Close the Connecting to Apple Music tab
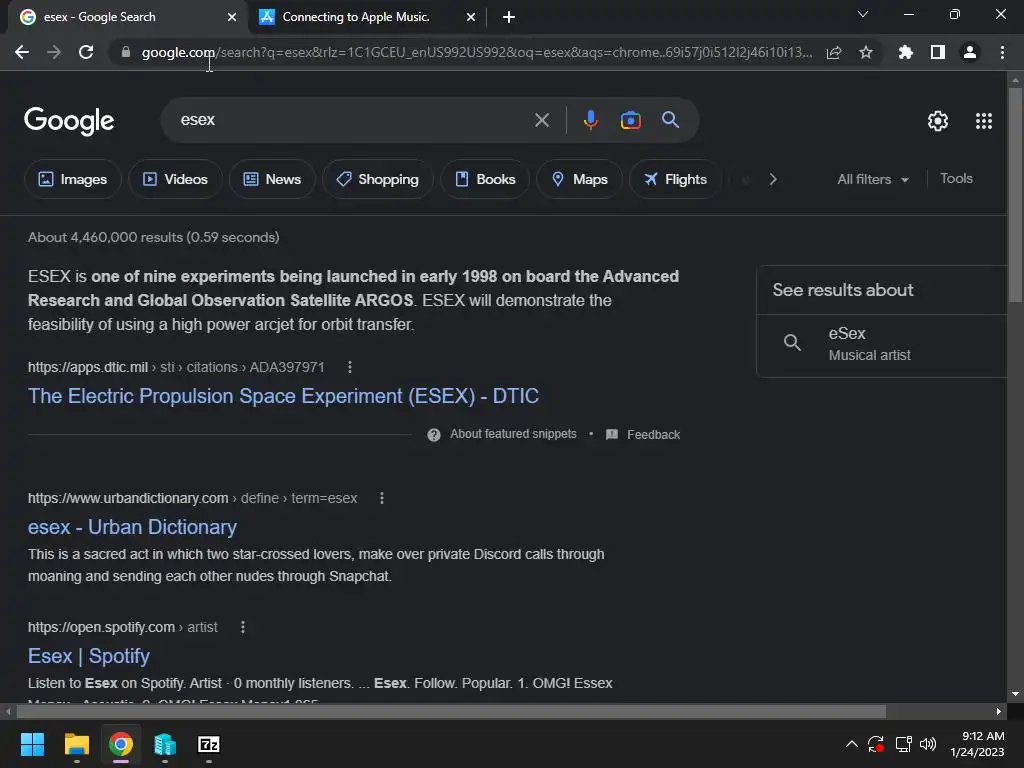This screenshot has width=1024, height=768. [471, 17]
